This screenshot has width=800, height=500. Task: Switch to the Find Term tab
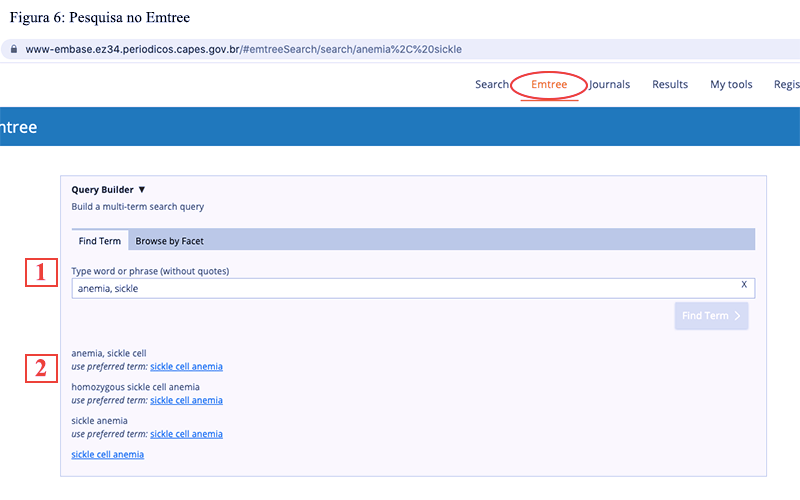point(100,241)
